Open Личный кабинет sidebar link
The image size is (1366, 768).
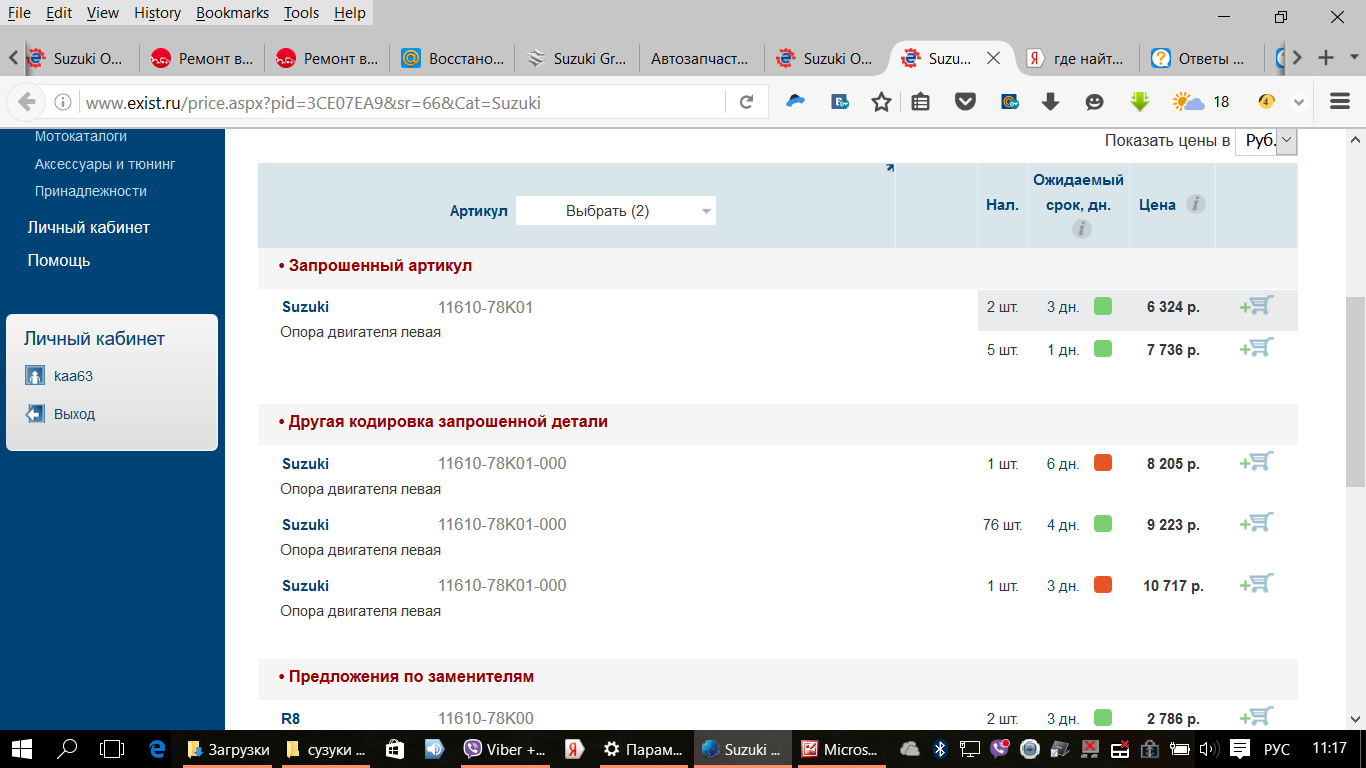89,227
